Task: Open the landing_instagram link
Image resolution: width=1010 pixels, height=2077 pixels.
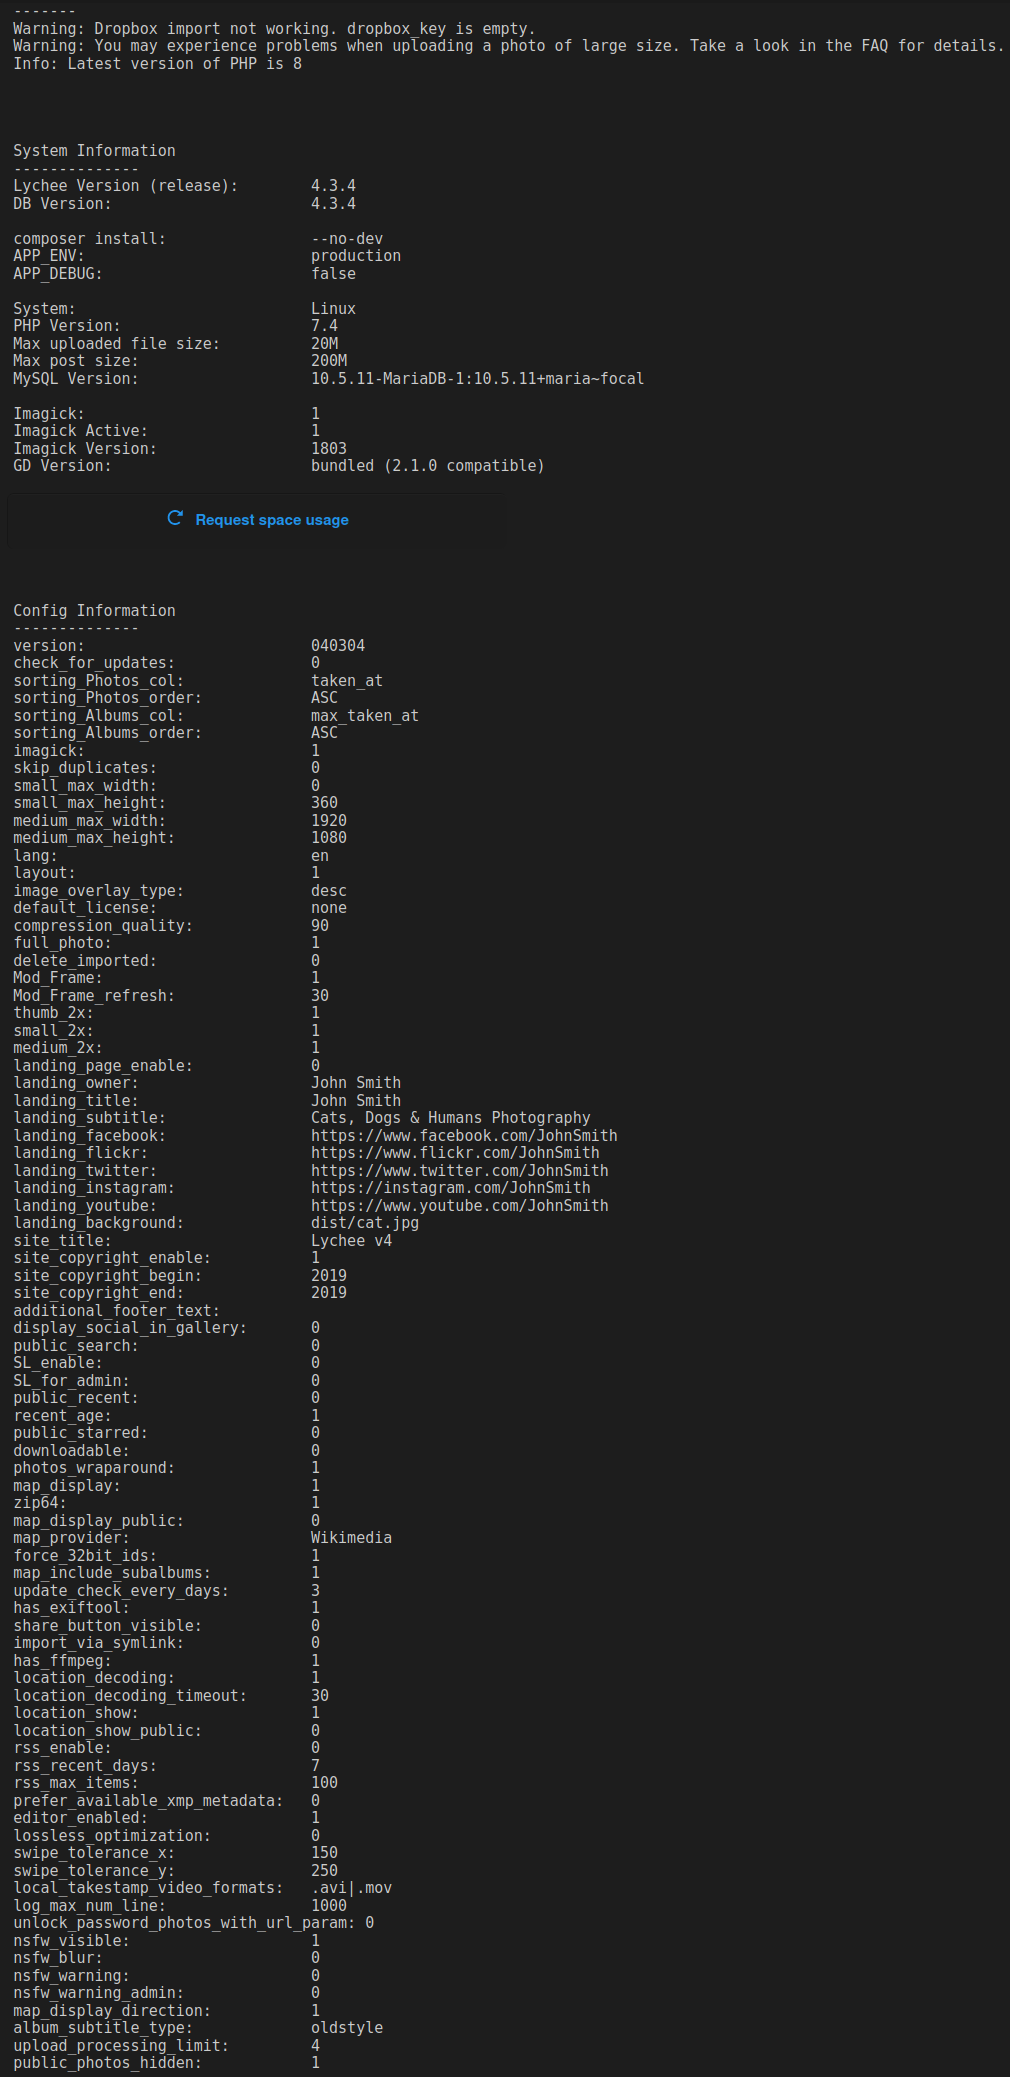Action: pos(450,1187)
